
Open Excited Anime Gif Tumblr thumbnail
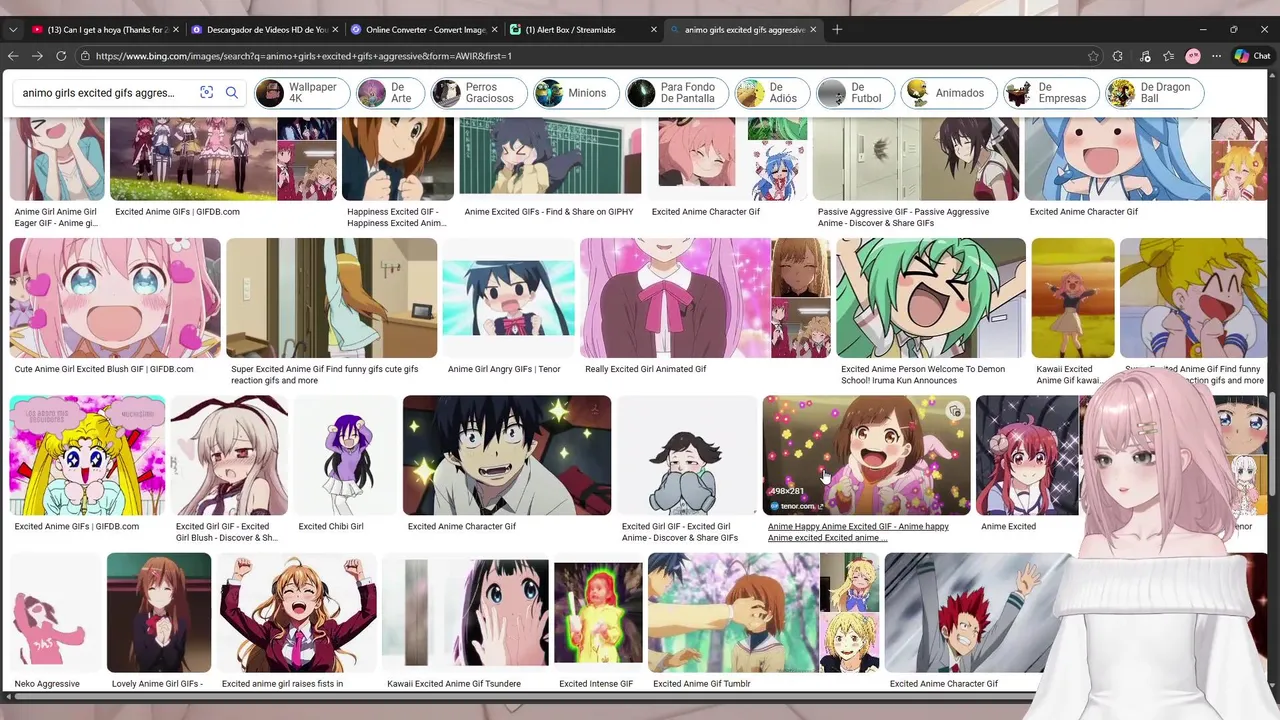(734, 613)
